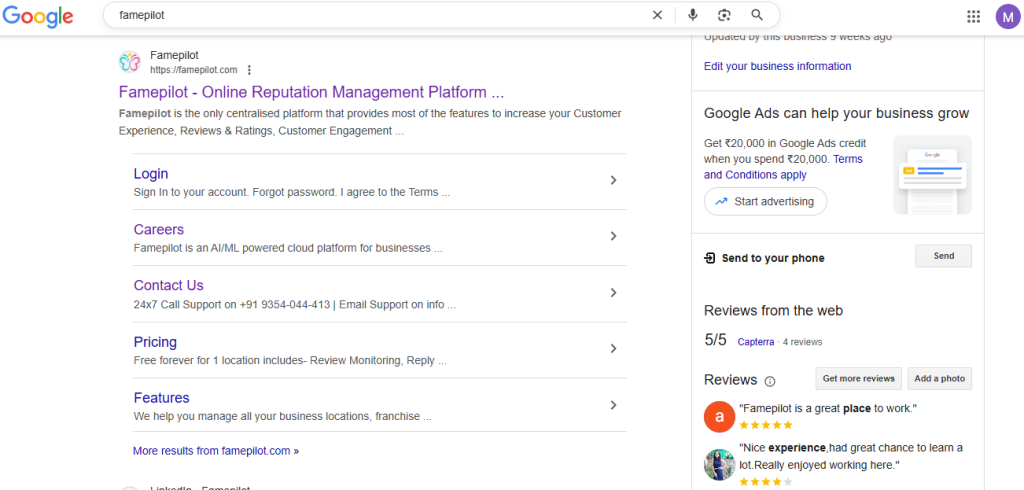
Task: Open the account avatar labeled M
Action: pos(1008,16)
